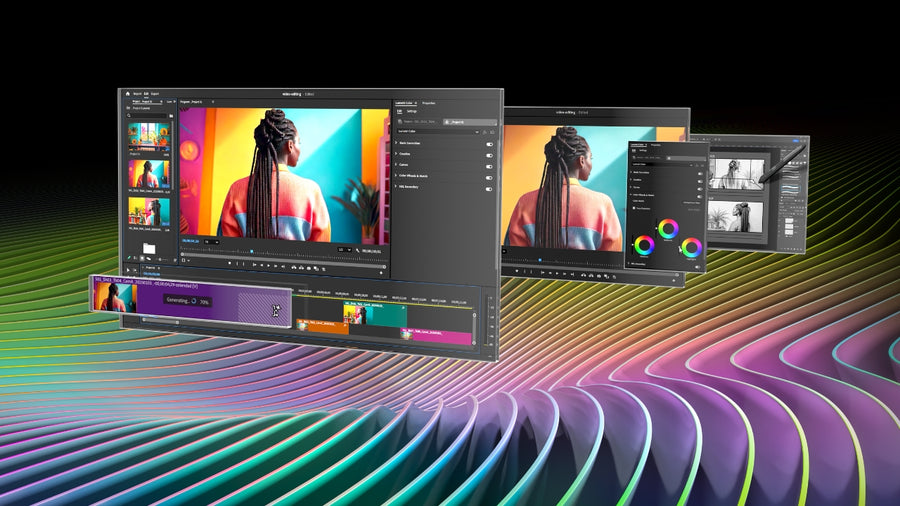Open the Edit workspace tab

tap(147, 94)
